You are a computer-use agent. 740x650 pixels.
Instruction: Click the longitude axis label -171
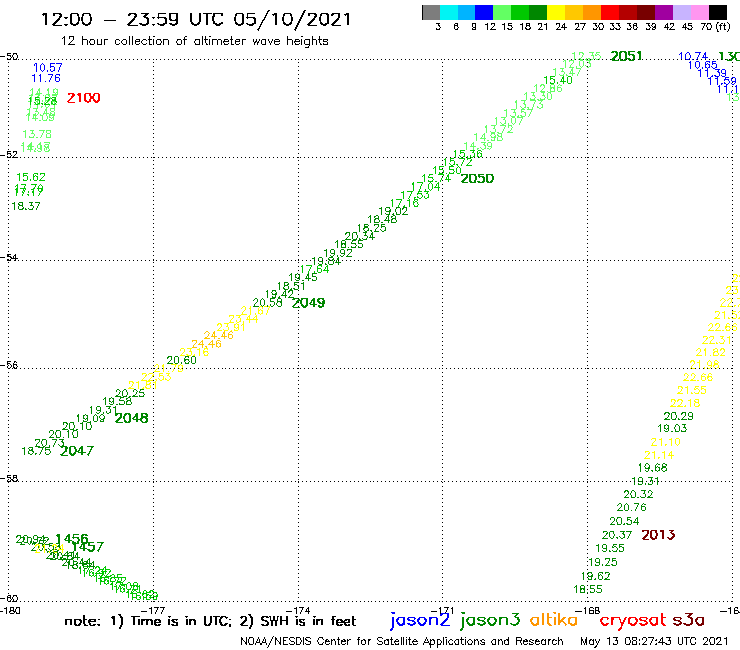click(x=443, y=611)
